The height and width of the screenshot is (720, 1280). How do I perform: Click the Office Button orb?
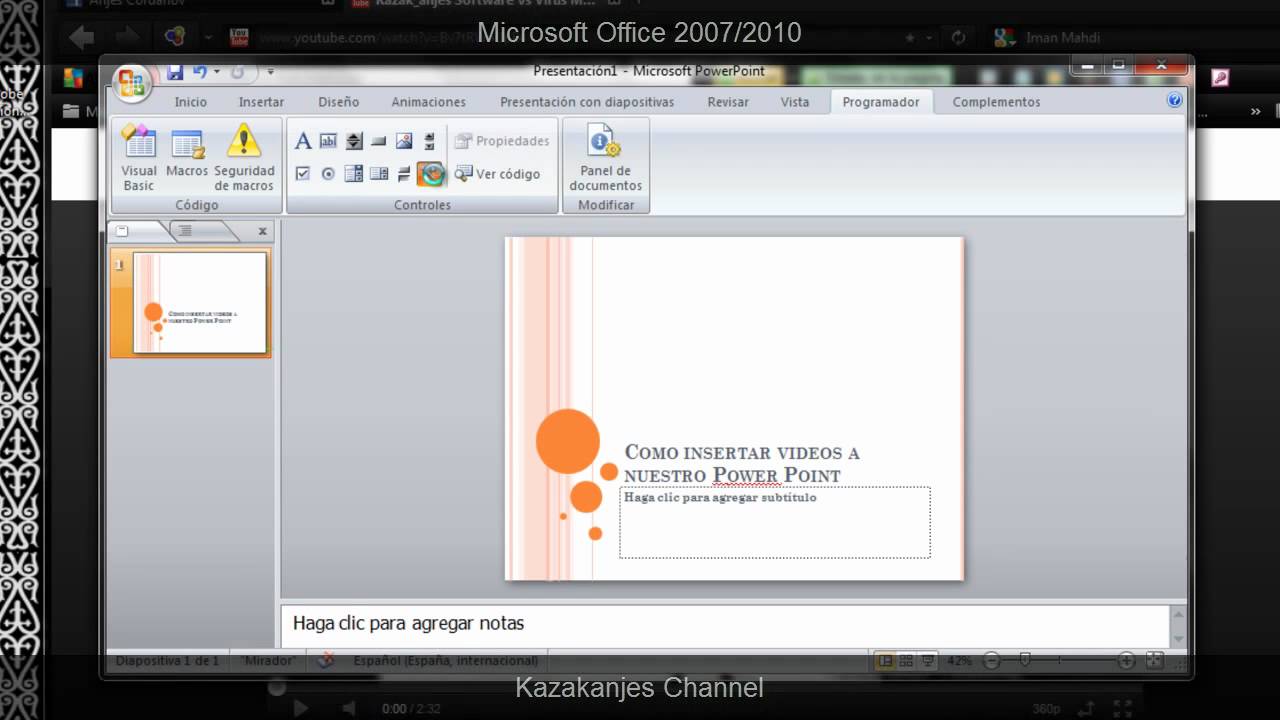[x=131, y=83]
